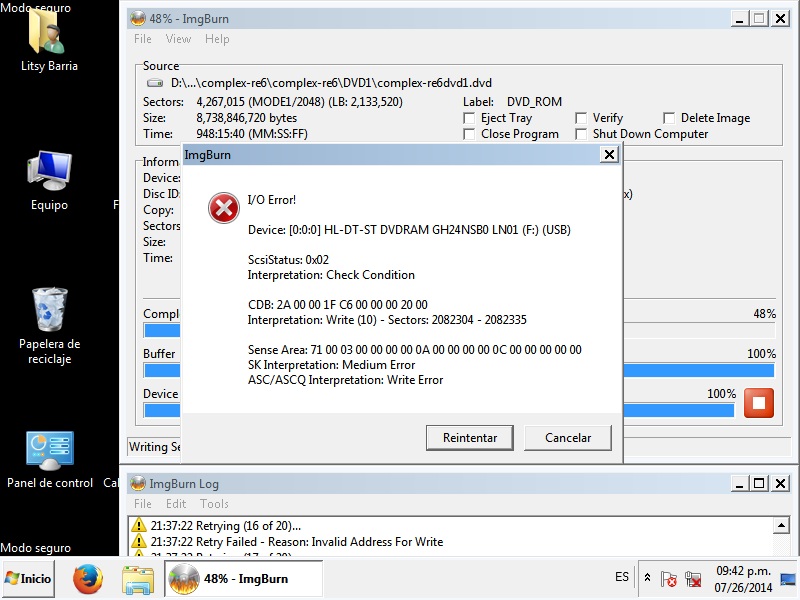Click the network tray icon with red X

(693, 579)
